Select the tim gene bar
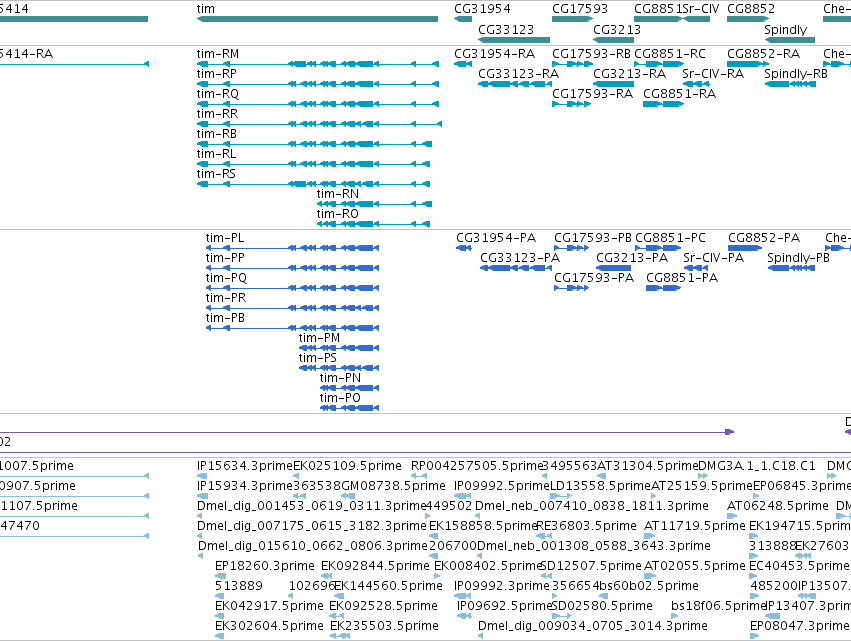This screenshot has width=851, height=641. coord(317,19)
